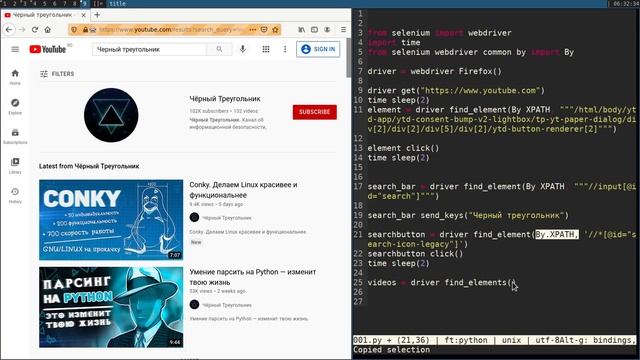Screen dimensions: 640x360
Task: Click Latest from Чёрный Треугольник heading
Action: tap(89, 167)
